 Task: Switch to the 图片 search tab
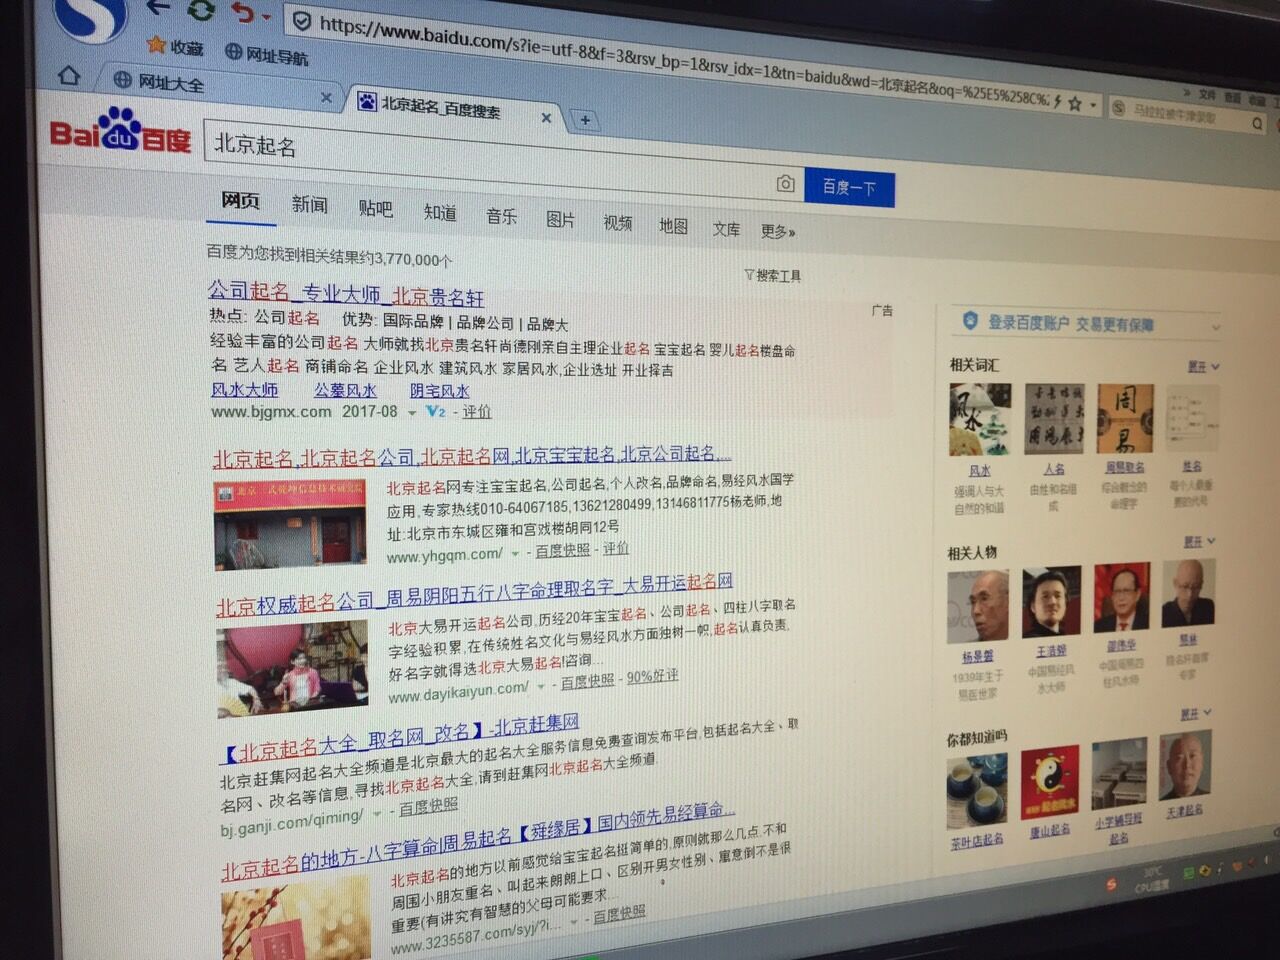pos(561,220)
